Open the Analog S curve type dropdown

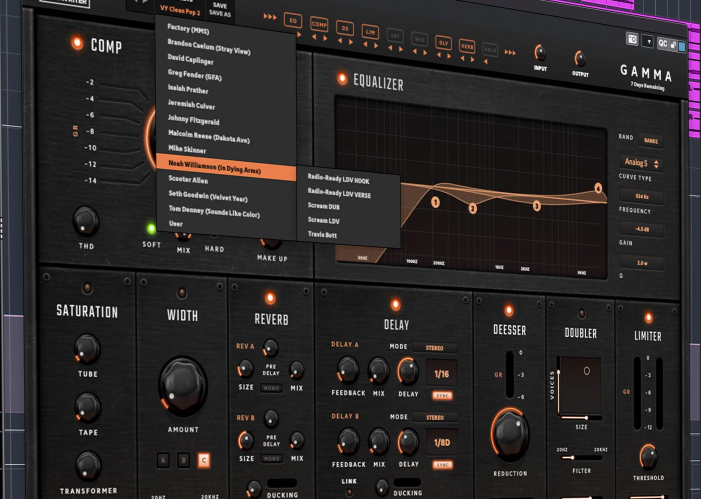[641, 163]
